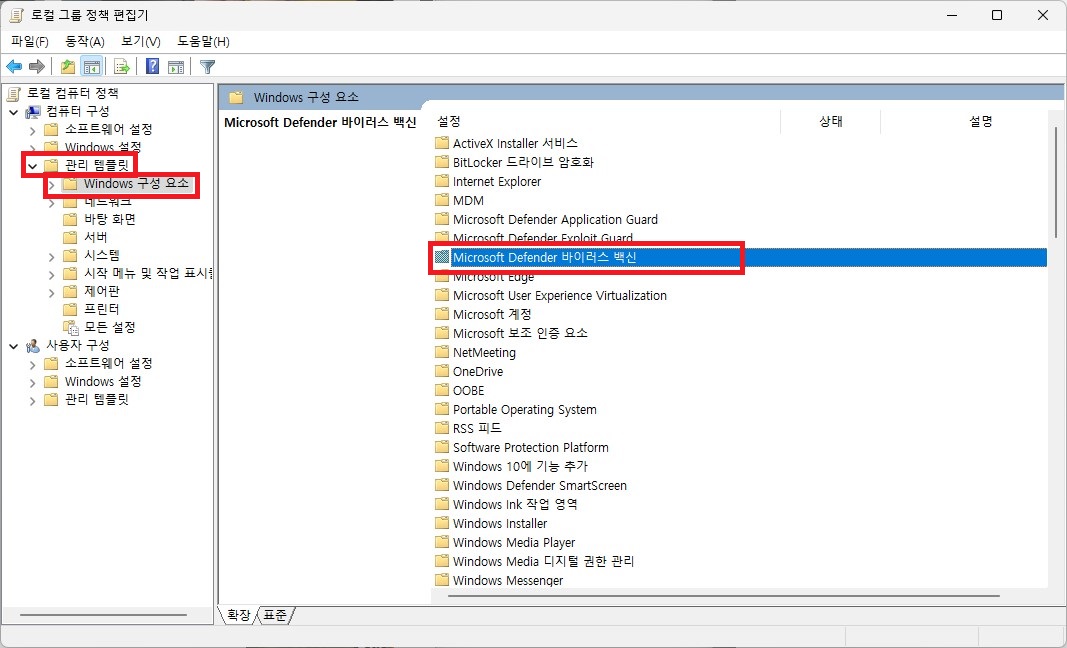Select 프린터 in the tree

point(101,310)
